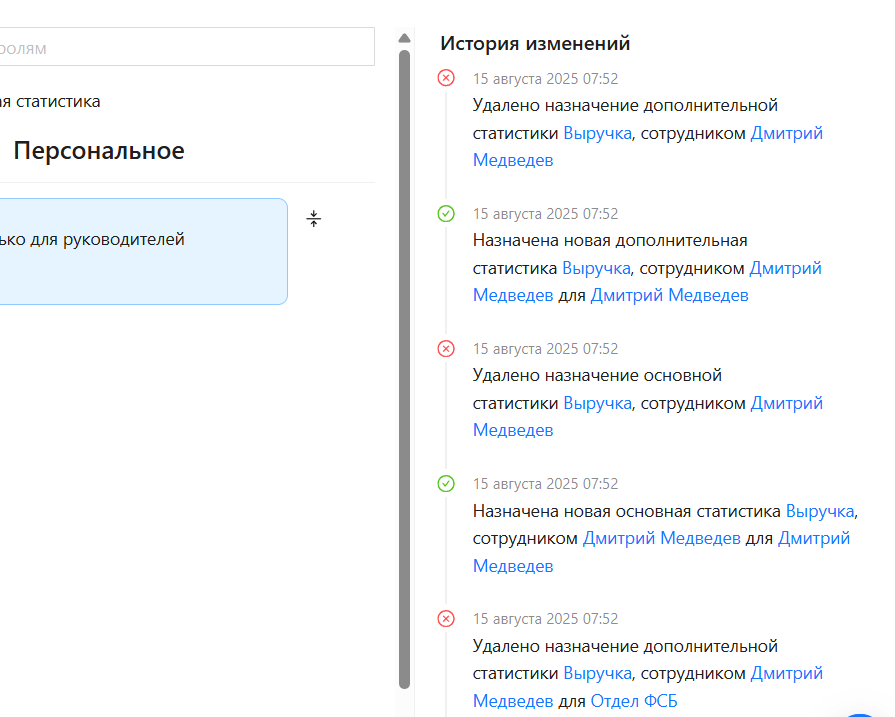Collapse the card using the vertical compress icon
Screen dimensions: 895x717
pyautogui.click(x=314, y=219)
